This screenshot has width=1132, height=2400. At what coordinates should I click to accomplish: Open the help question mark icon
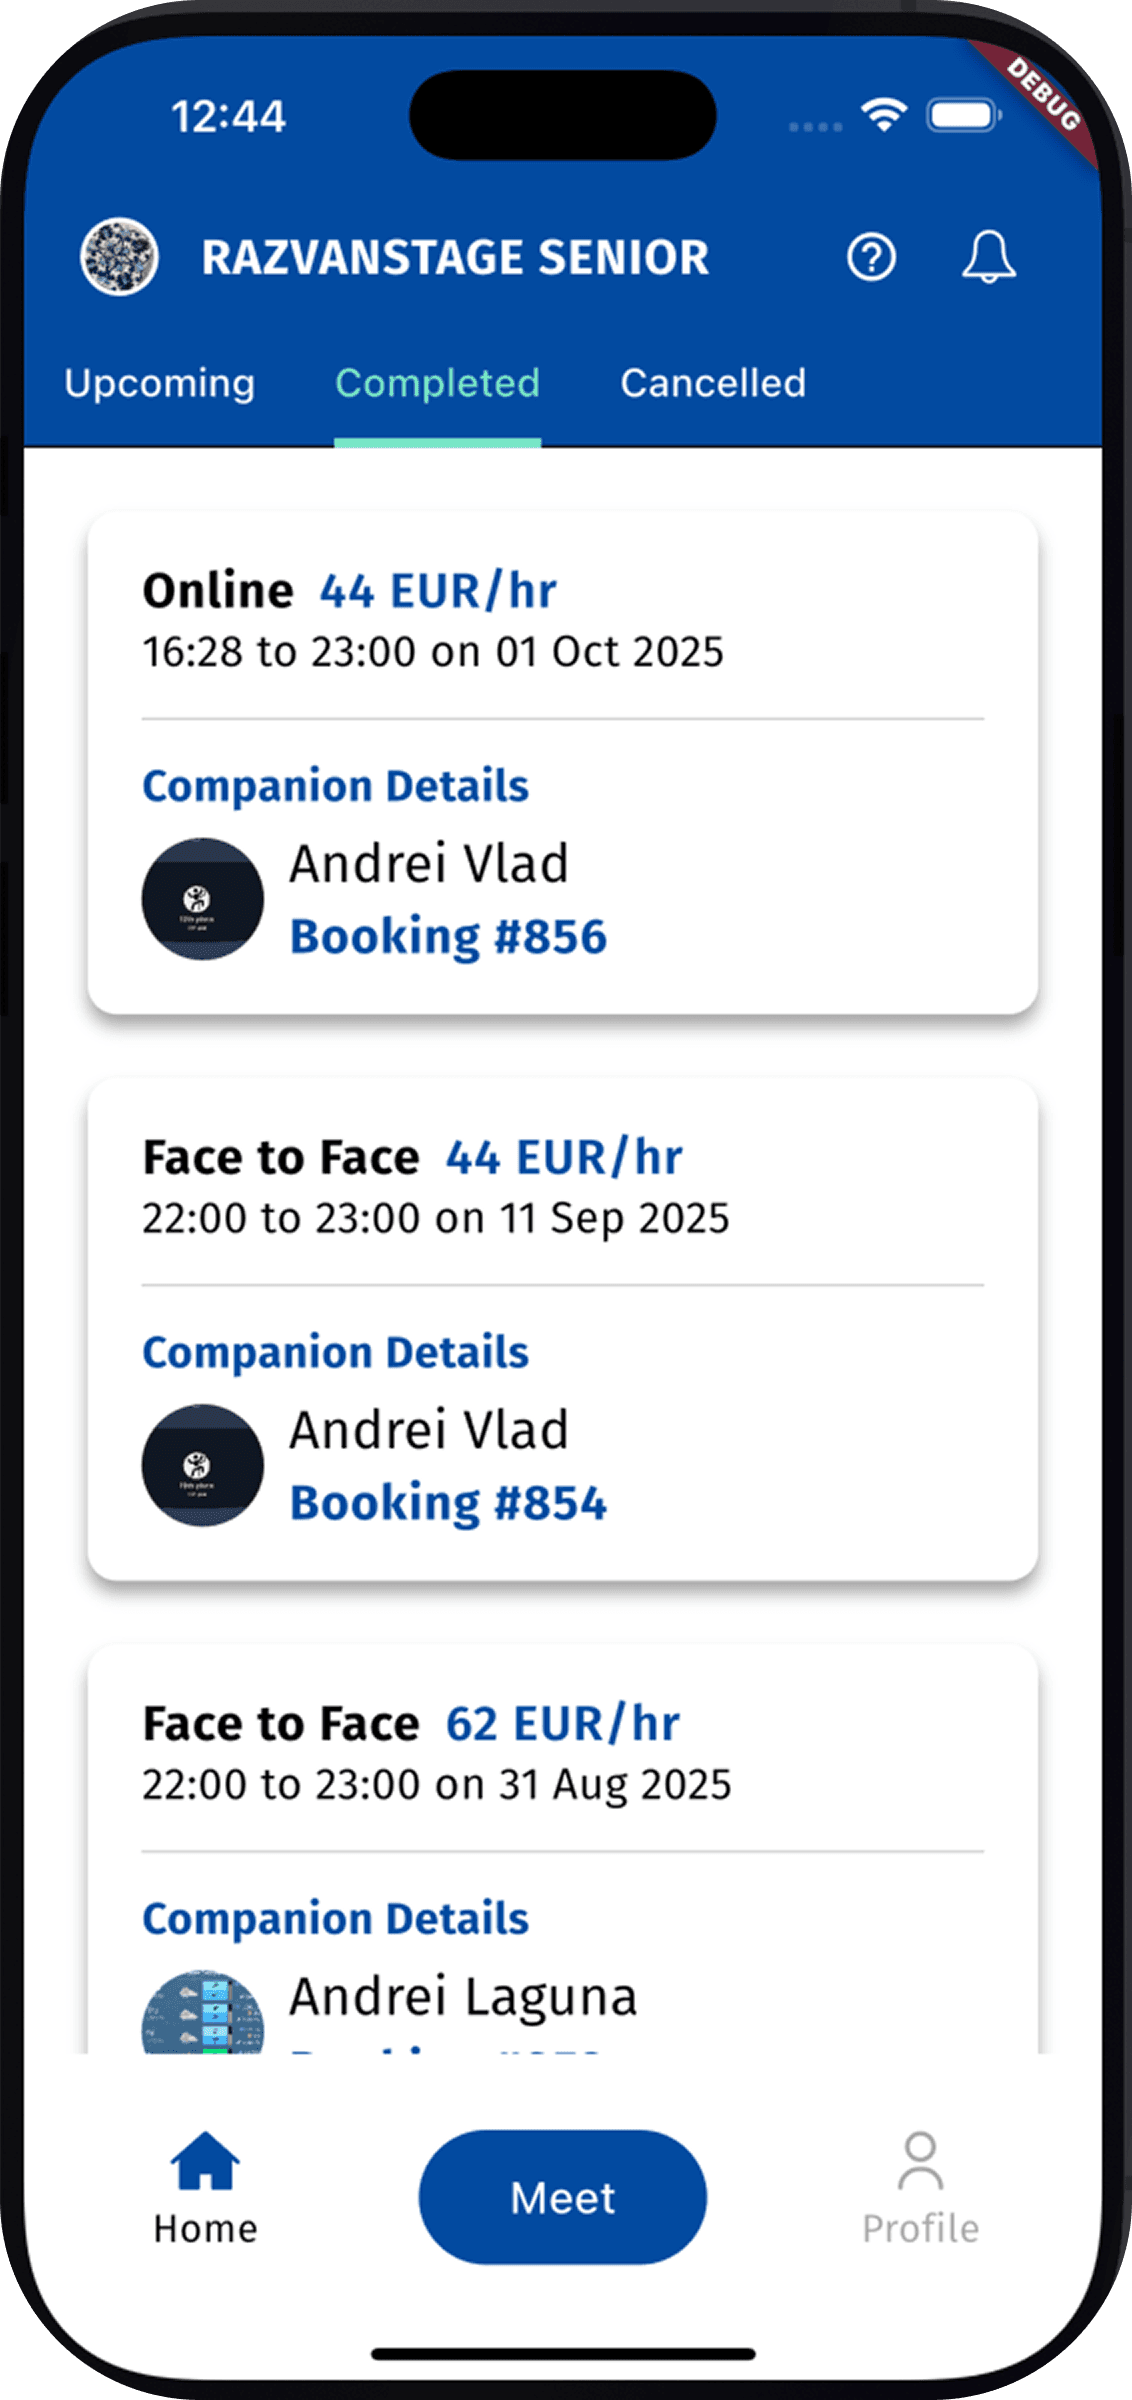coord(871,258)
